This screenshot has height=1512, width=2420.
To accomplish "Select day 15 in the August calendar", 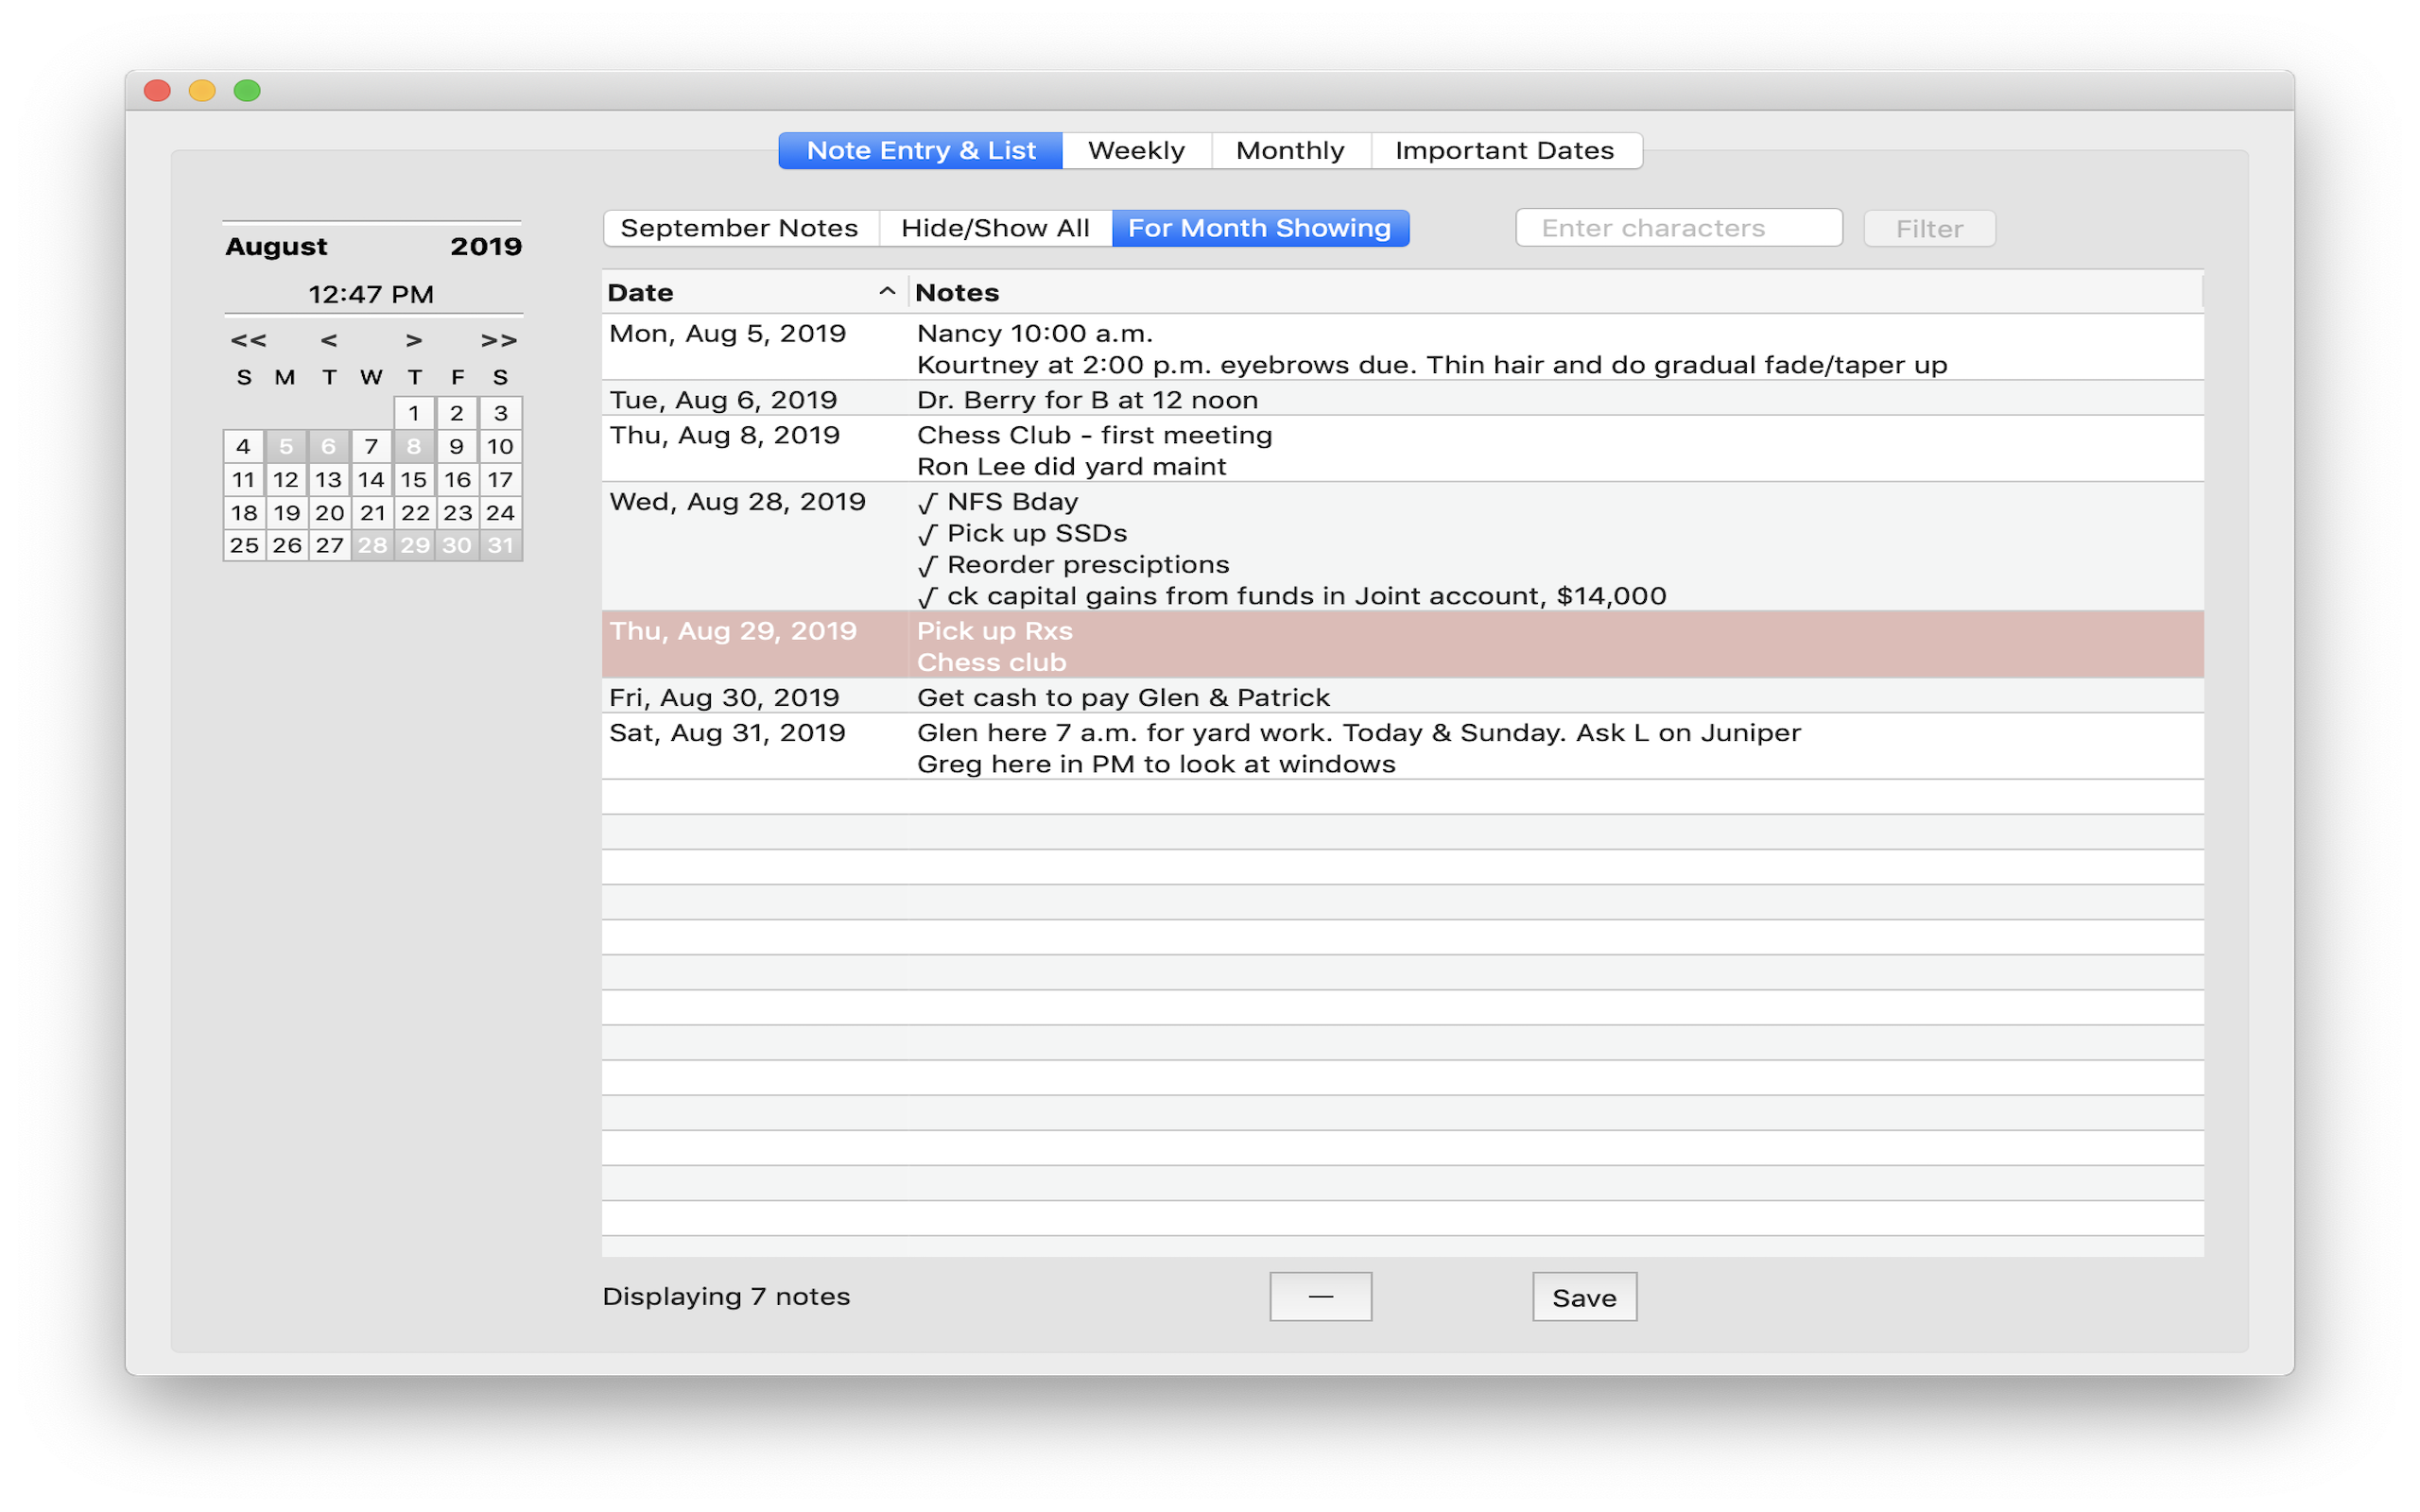I will click(414, 480).
